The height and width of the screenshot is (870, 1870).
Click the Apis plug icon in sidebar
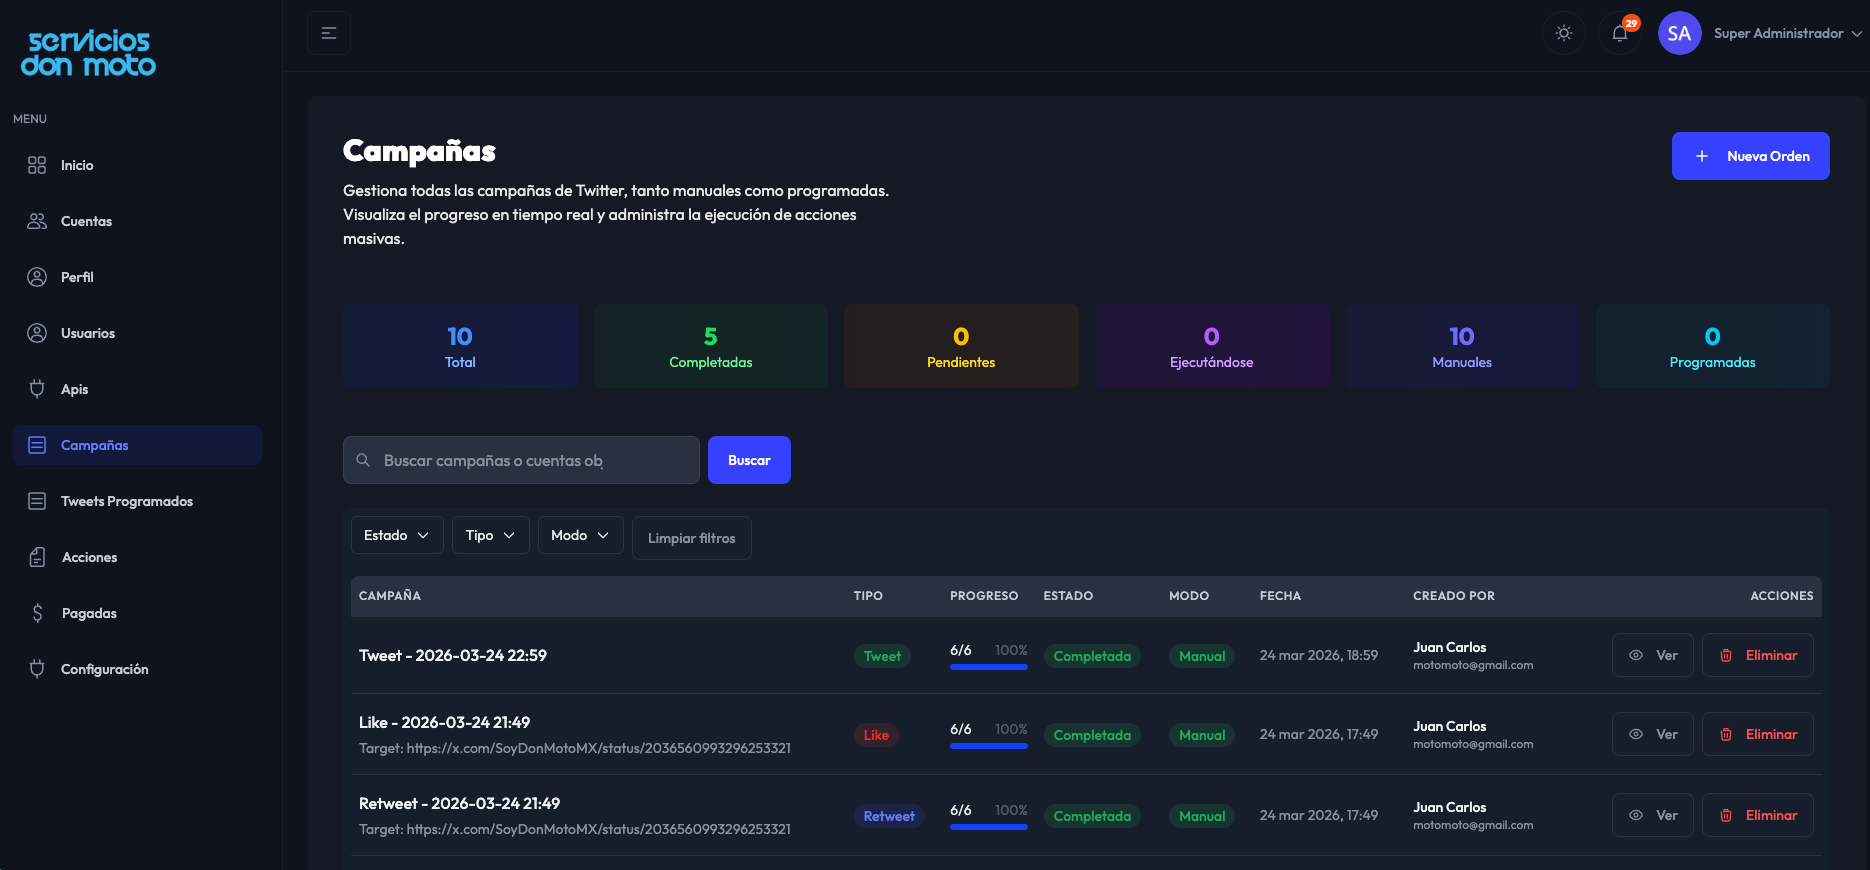coord(37,390)
